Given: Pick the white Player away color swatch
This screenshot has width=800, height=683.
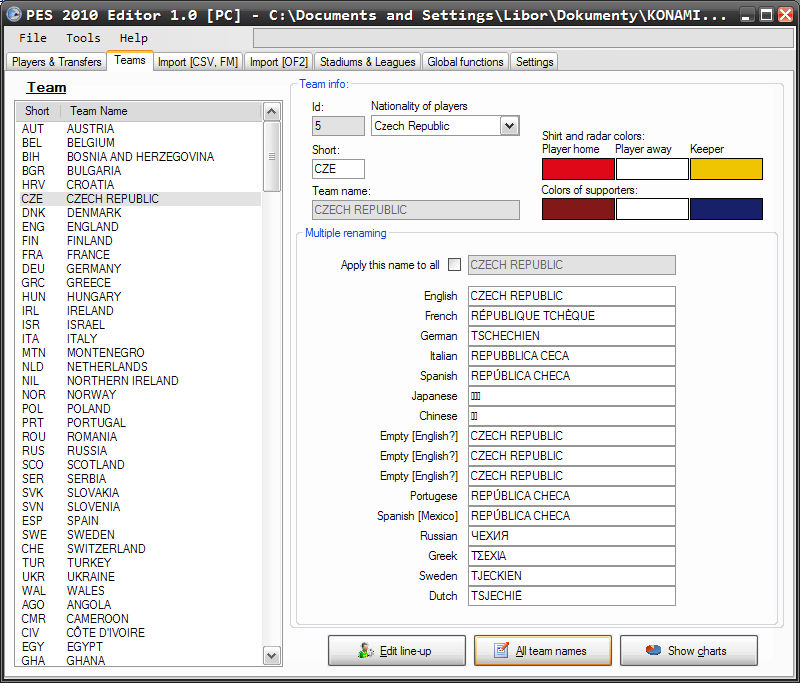Looking at the screenshot, I should coord(652,169).
